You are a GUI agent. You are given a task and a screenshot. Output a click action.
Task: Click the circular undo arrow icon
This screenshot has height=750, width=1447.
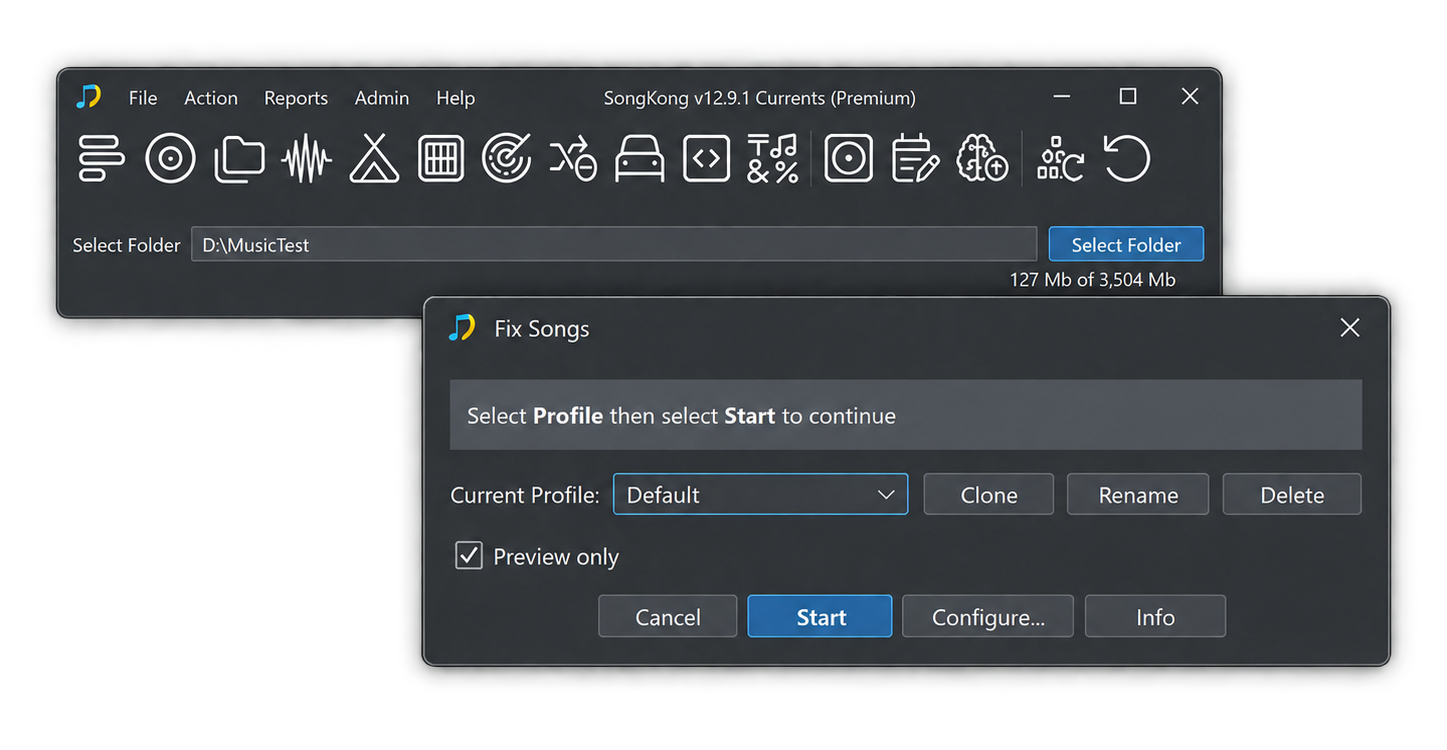pos(1127,159)
